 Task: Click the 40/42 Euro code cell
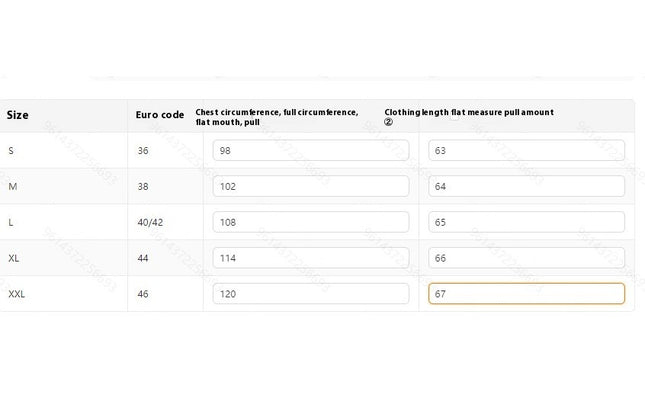pos(150,222)
